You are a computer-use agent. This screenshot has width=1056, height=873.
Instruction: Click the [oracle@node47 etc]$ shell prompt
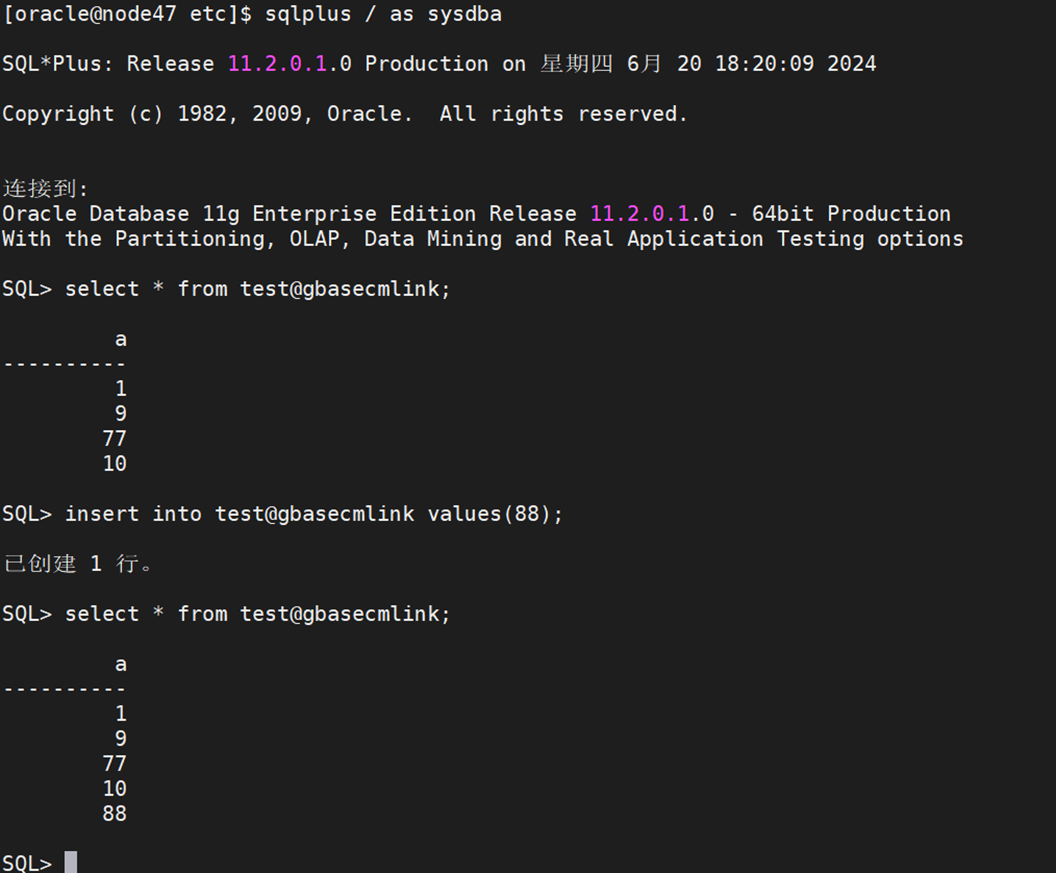click(x=127, y=14)
